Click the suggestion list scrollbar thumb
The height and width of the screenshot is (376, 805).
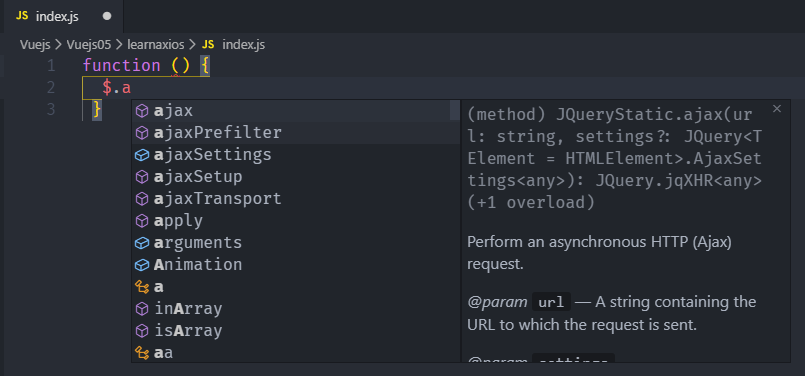coord(455,110)
